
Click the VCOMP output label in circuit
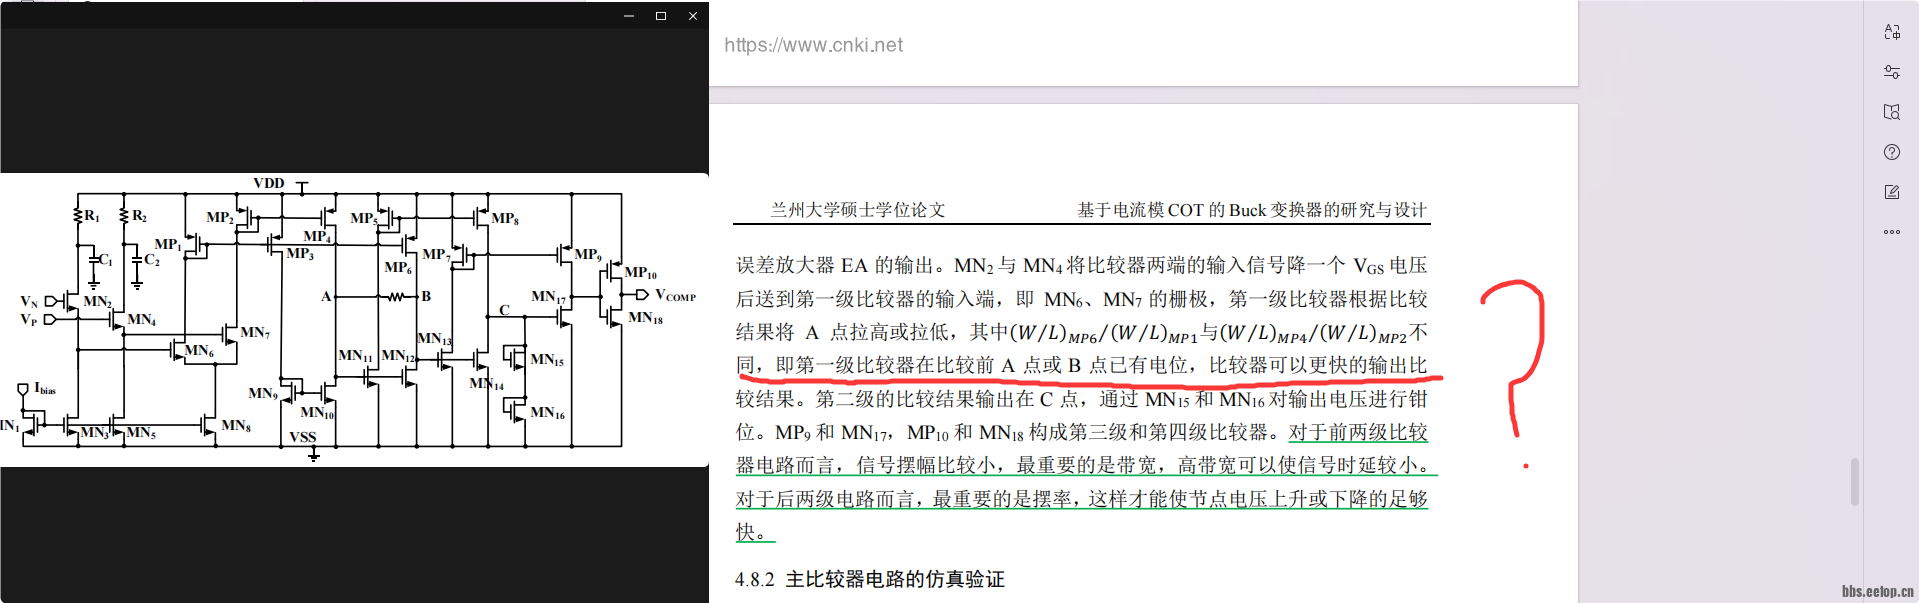[675, 296]
